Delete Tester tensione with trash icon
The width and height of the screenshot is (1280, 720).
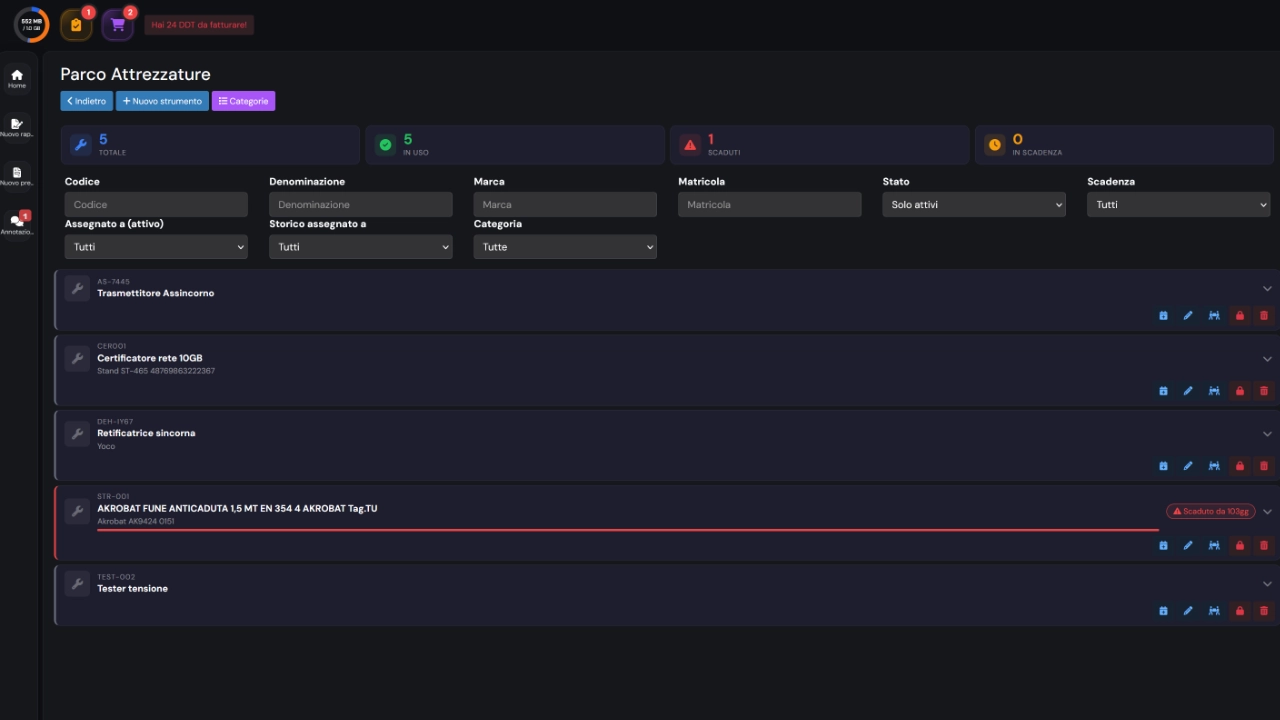point(1264,611)
